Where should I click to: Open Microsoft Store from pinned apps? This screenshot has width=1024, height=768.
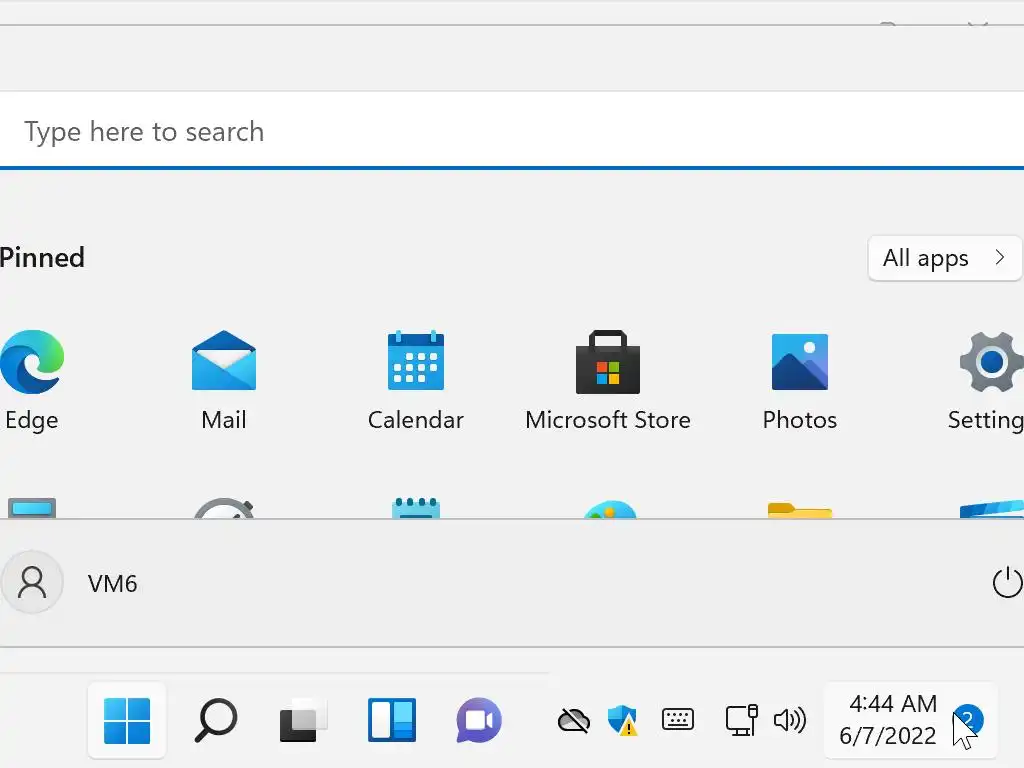607,380
